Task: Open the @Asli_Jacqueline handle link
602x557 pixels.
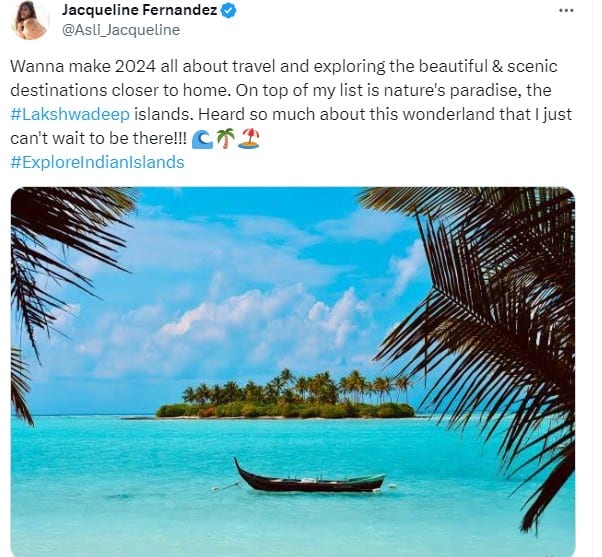Action: point(120,30)
